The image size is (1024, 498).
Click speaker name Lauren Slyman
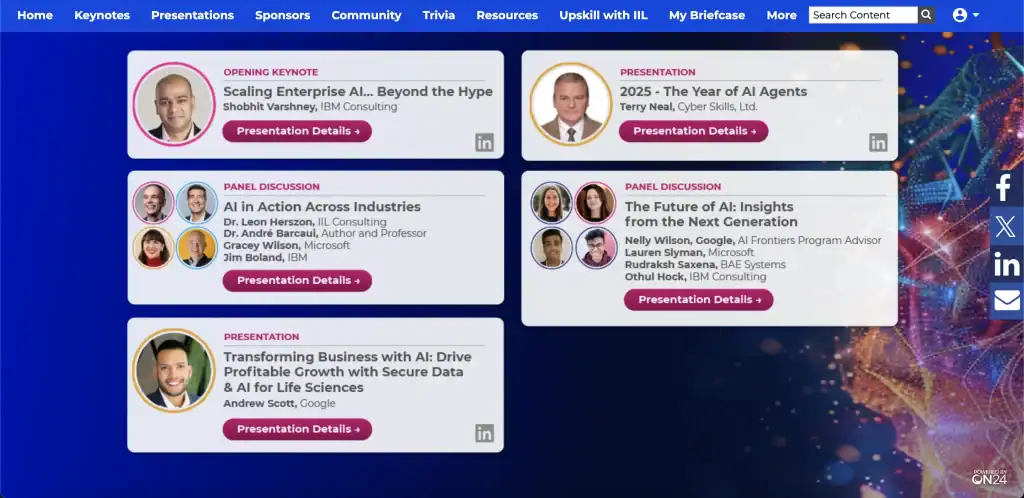coord(665,252)
